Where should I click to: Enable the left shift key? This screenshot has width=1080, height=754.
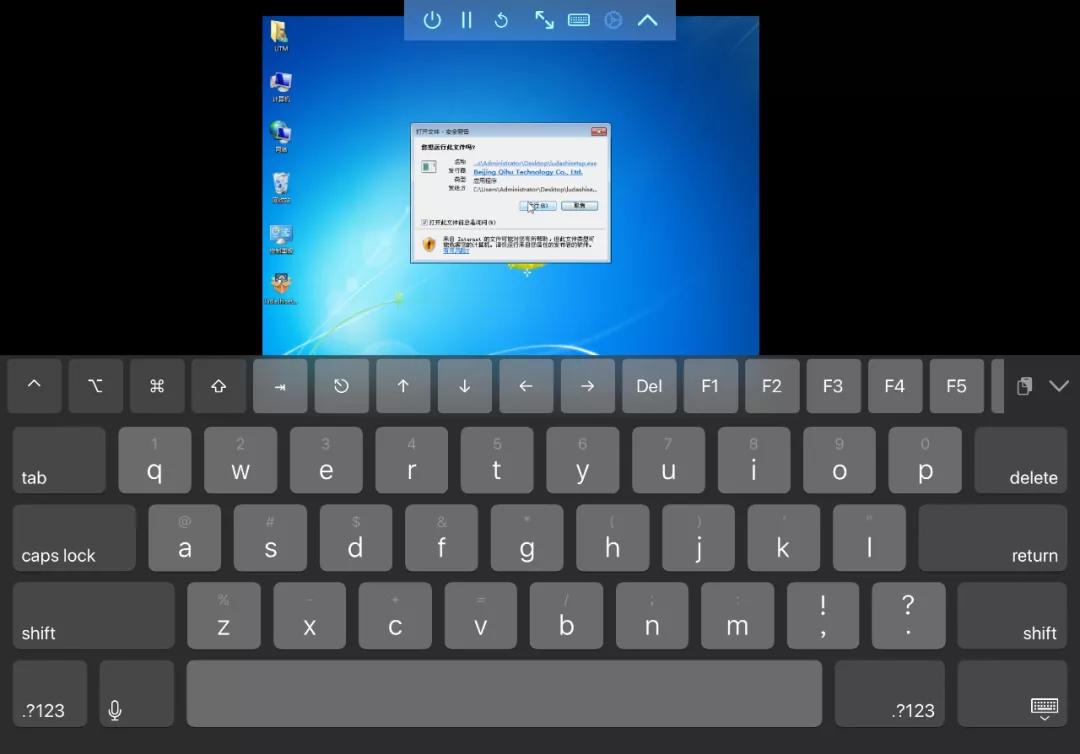click(x=92, y=616)
